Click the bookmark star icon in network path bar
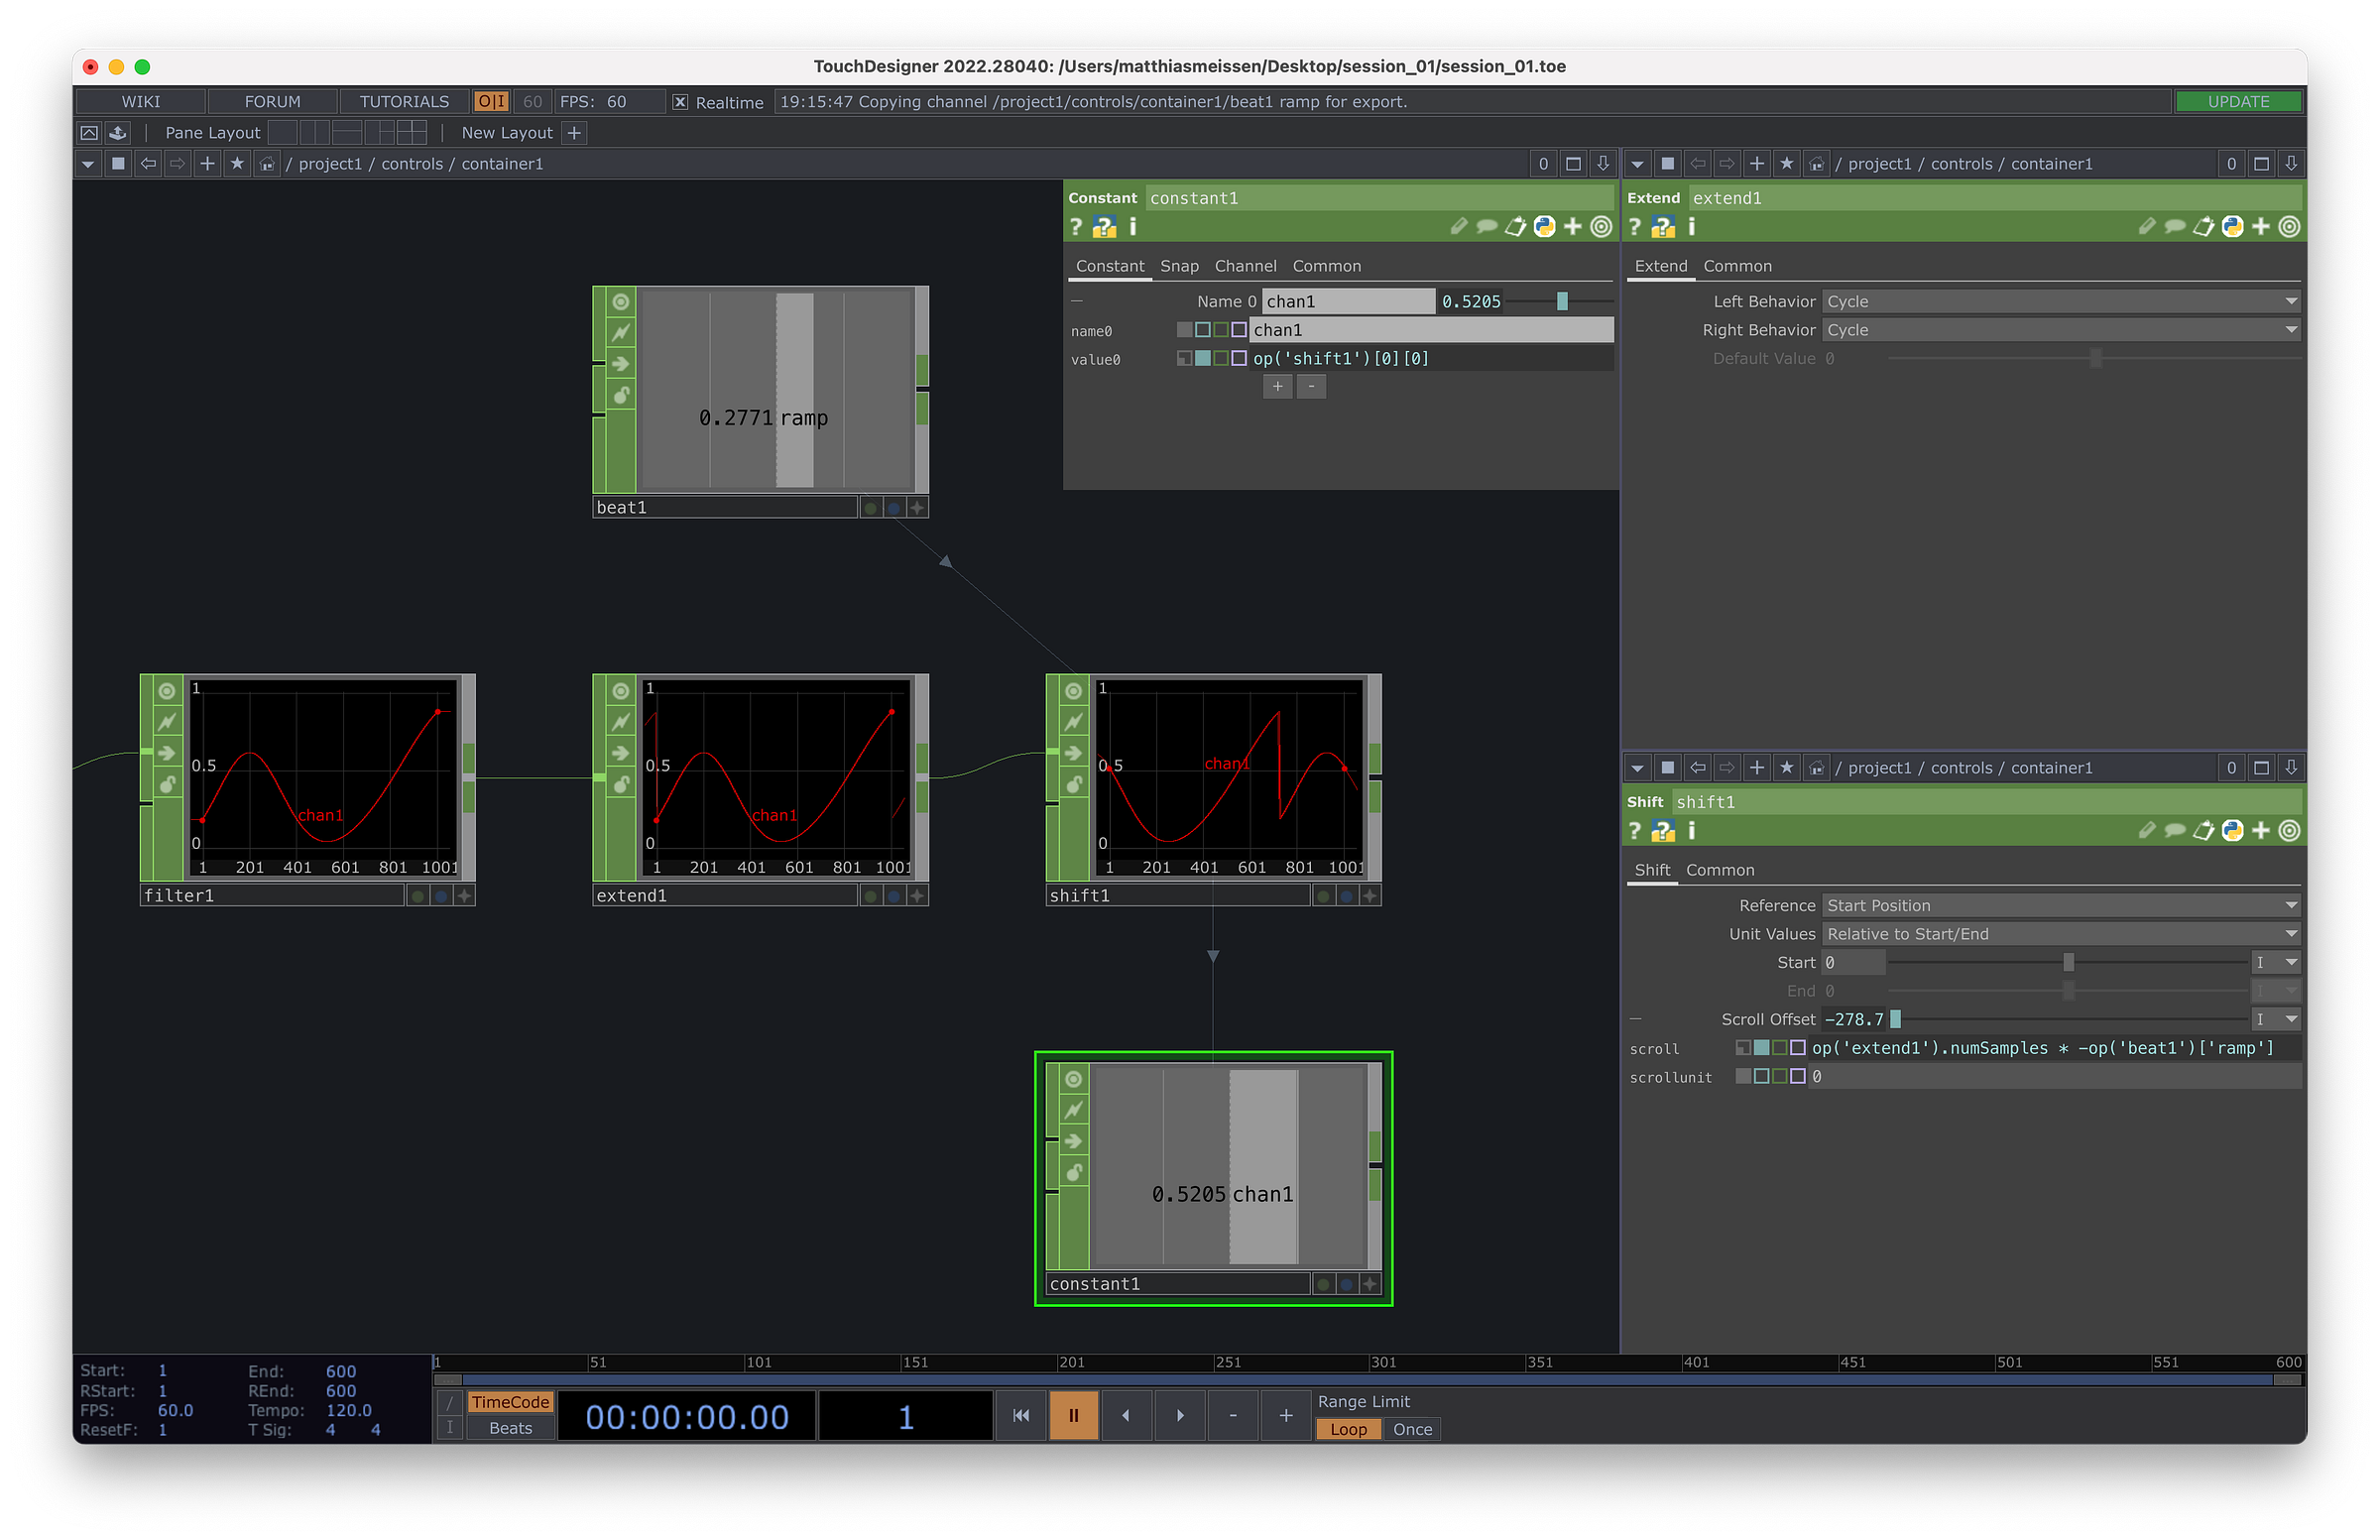Screen dimensions: 2380x1540 point(237,163)
